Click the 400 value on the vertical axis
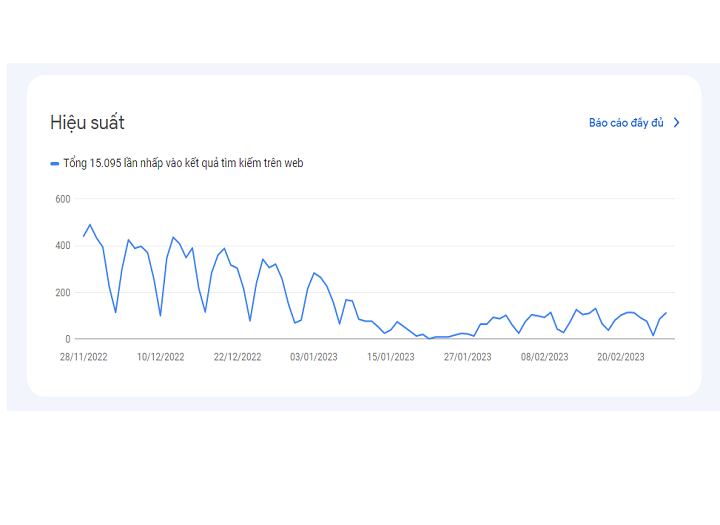This screenshot has height=525, width=720. (x=62, y=246)
